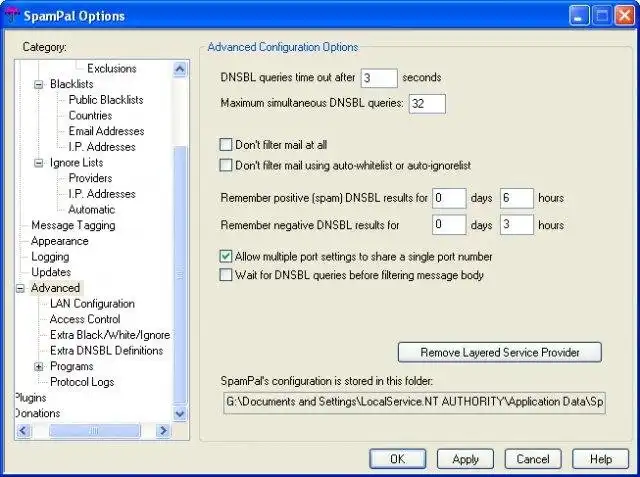Viewport: 640px width, 477px height.
Task: Click positive DNSBL results days field
Action: coord(449,198)
